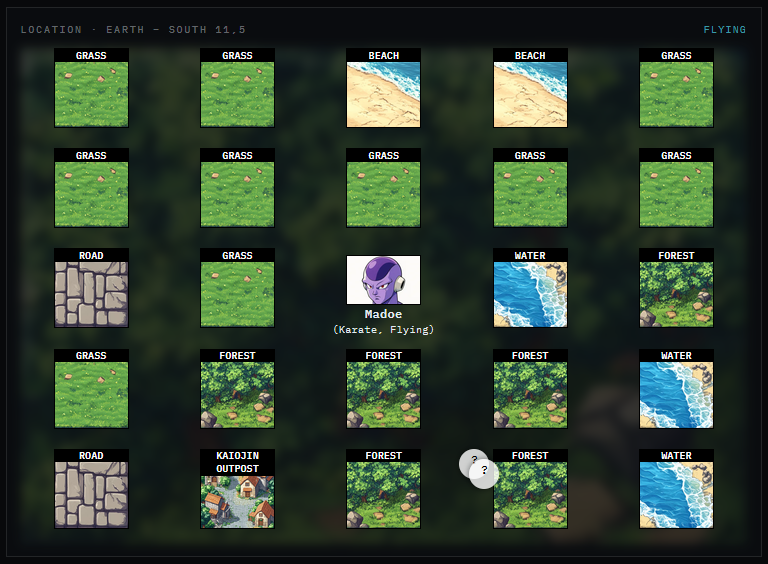Click the FLYING status label

(724, 29)
